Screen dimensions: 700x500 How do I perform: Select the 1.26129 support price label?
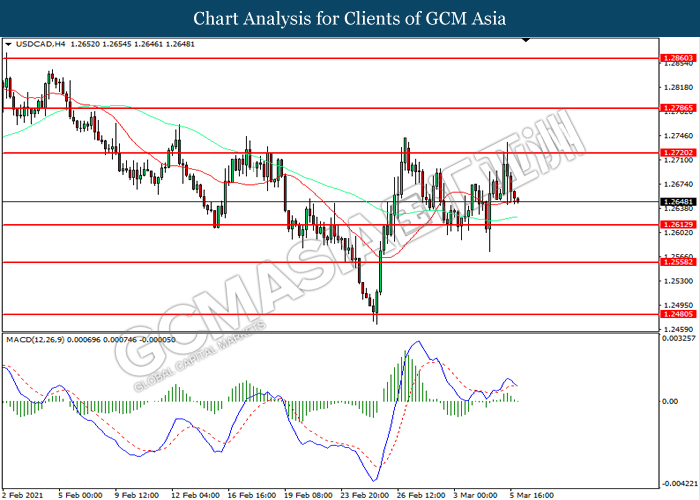click(x=678, y=225)
